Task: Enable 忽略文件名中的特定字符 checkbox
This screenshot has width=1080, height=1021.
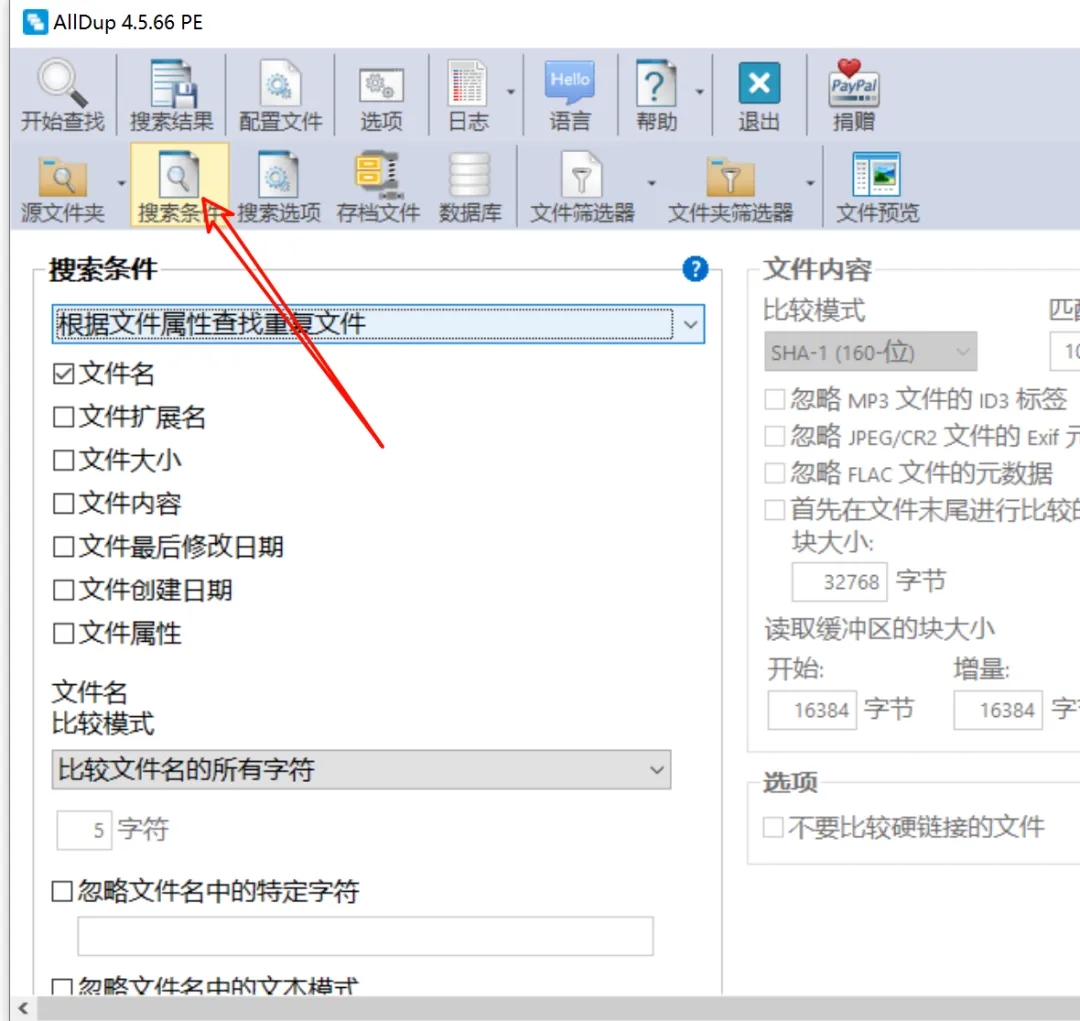Action: pos(62,891)
